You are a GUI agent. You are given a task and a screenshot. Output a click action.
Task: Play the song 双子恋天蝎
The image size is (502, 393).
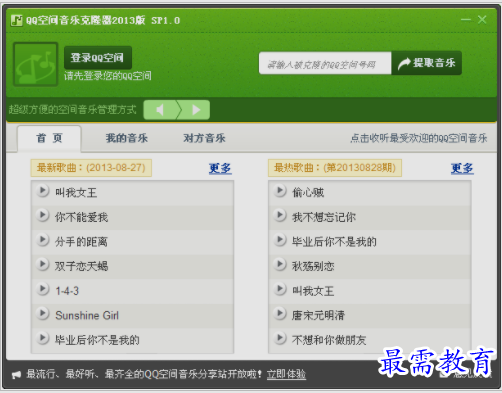point(43,265)
